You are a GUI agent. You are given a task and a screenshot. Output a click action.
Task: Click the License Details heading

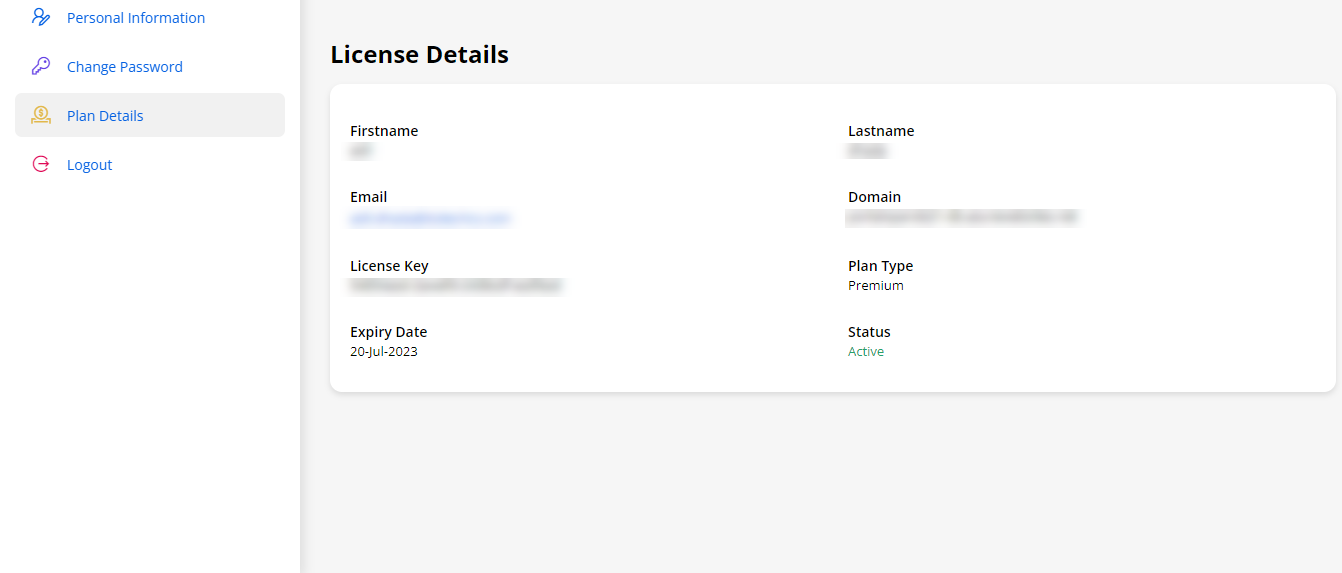[419, 55]
